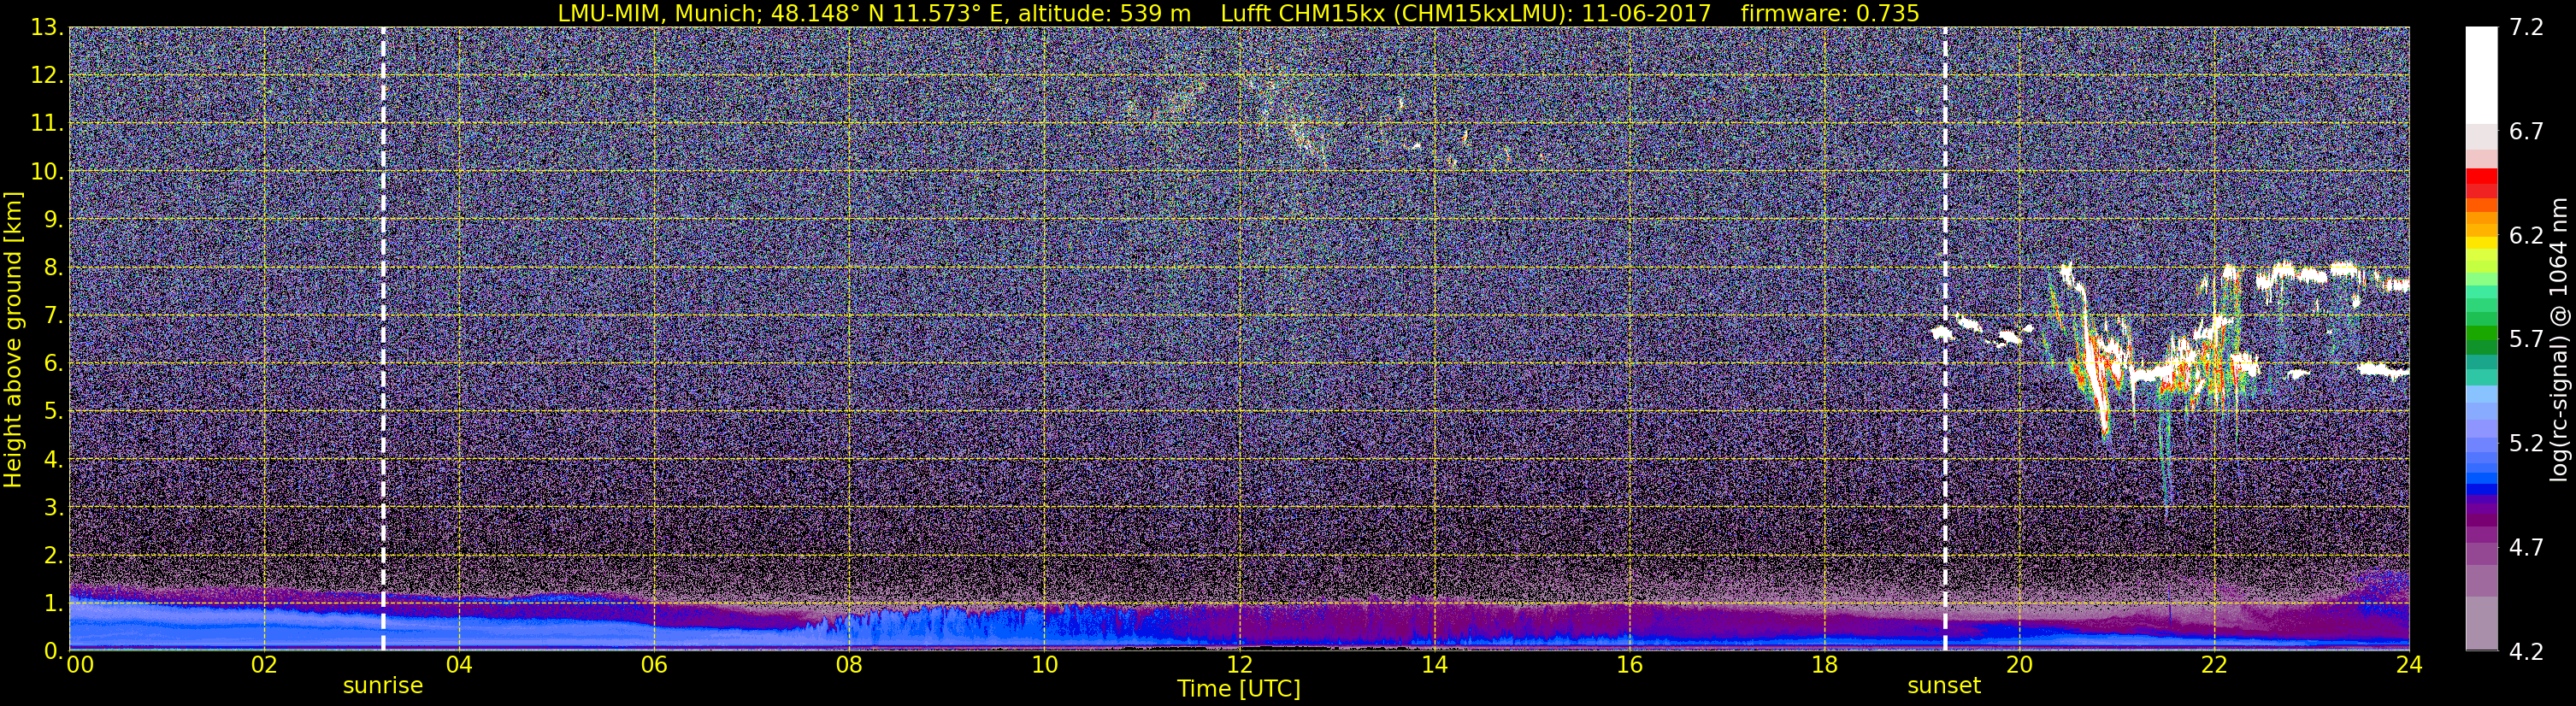This screenshot has width=2576, height=706.
Task: Click the '5.' height tick label
Action: [x=52, y=411]
